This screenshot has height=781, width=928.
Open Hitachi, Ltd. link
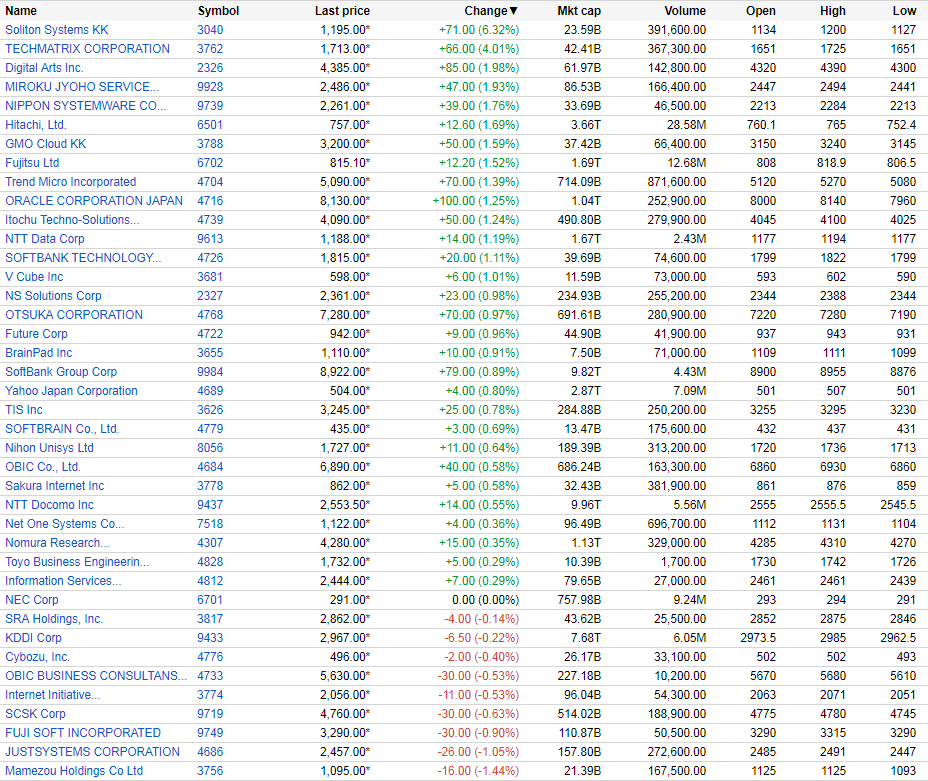coord(36,125)
